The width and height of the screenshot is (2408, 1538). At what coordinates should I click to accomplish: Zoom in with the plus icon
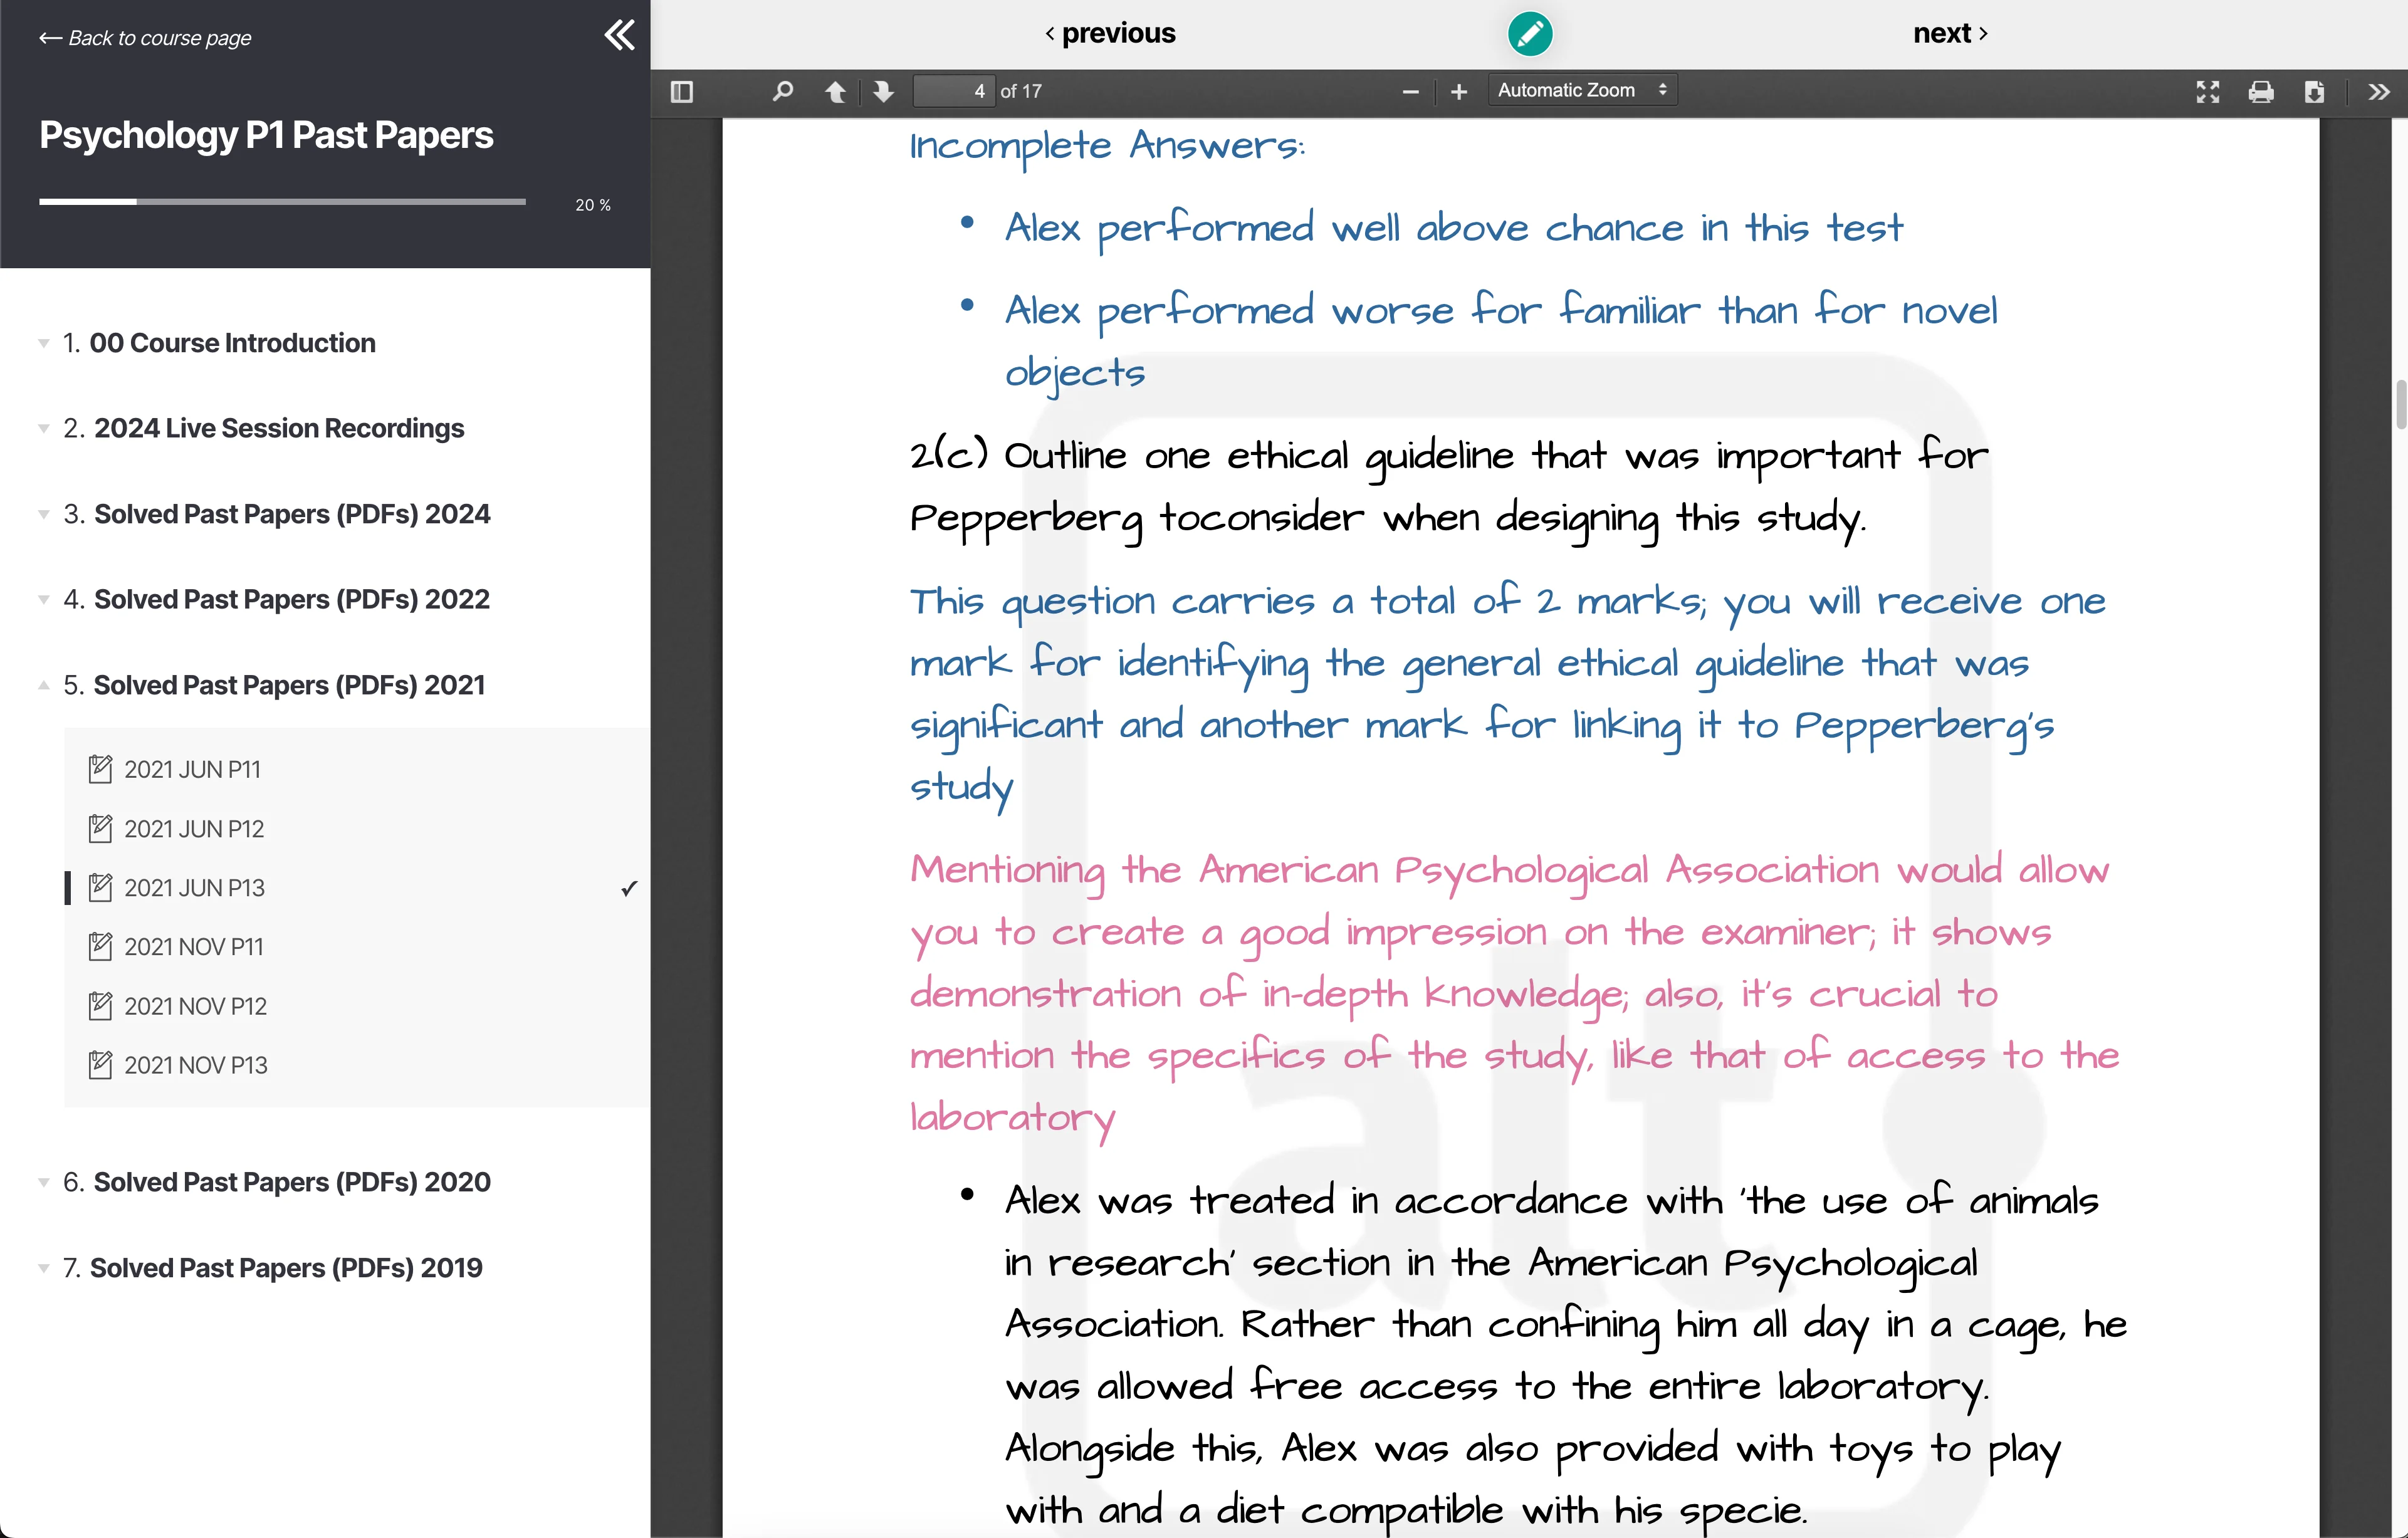tap(1459, 92)
